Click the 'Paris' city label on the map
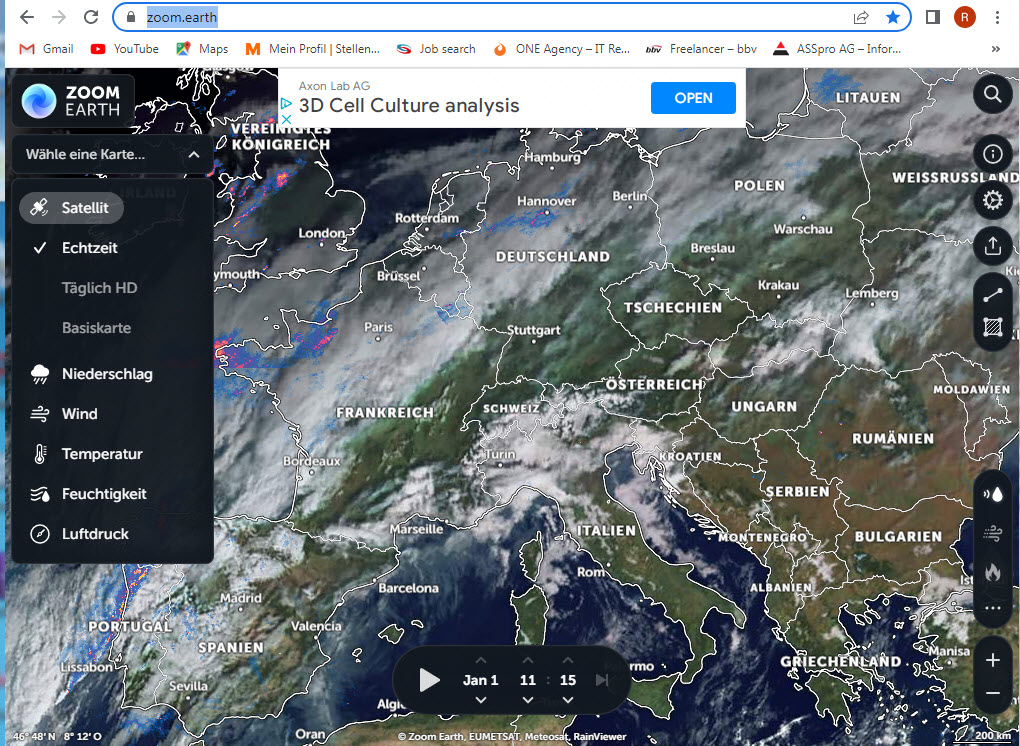 (x=379, y=327)
